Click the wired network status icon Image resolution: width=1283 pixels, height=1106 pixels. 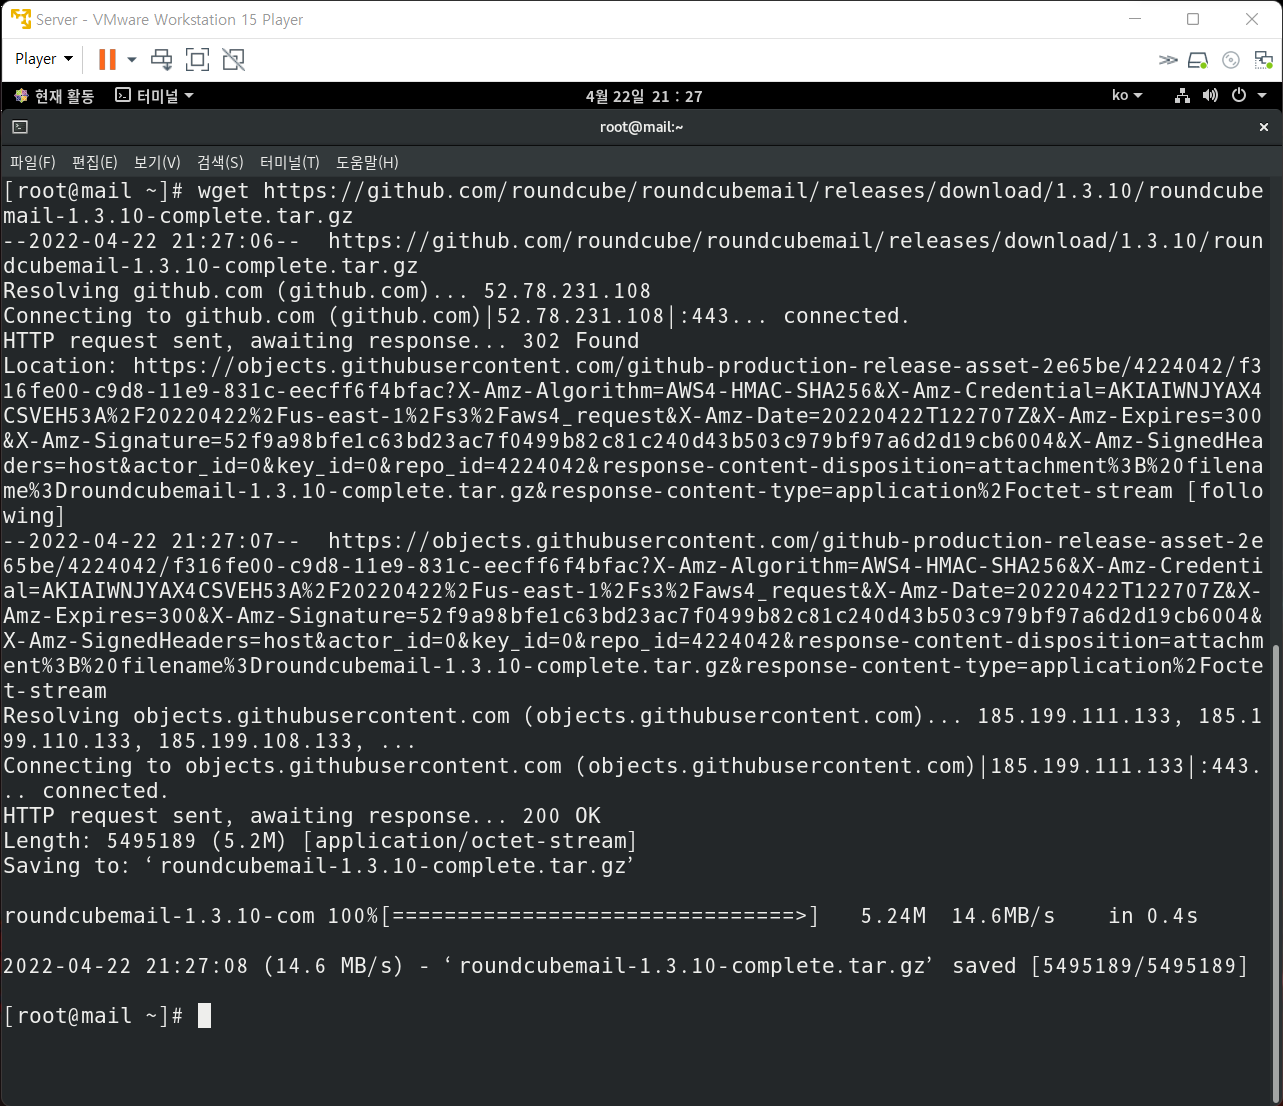[x=1183, y=96]
